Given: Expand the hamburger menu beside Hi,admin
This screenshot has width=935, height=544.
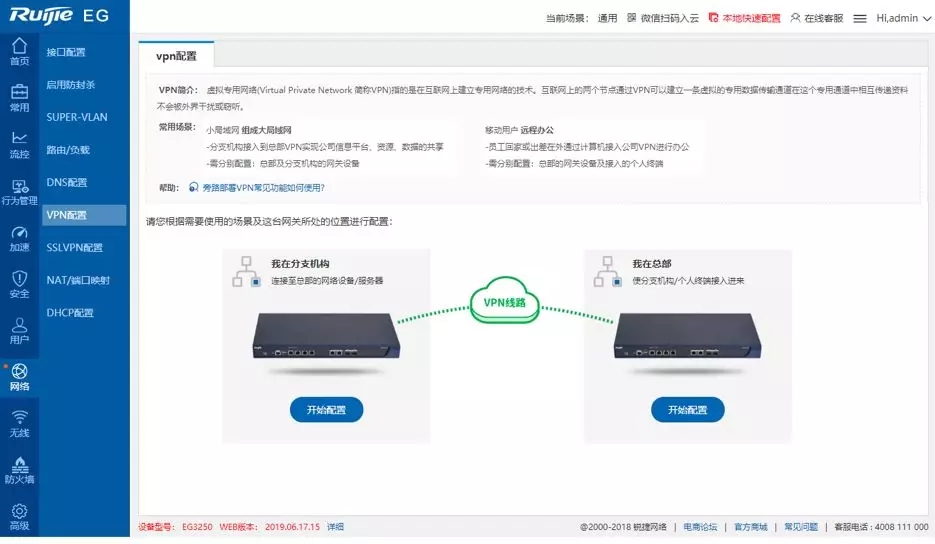Looking at the screenshot, I should point(859,18).
